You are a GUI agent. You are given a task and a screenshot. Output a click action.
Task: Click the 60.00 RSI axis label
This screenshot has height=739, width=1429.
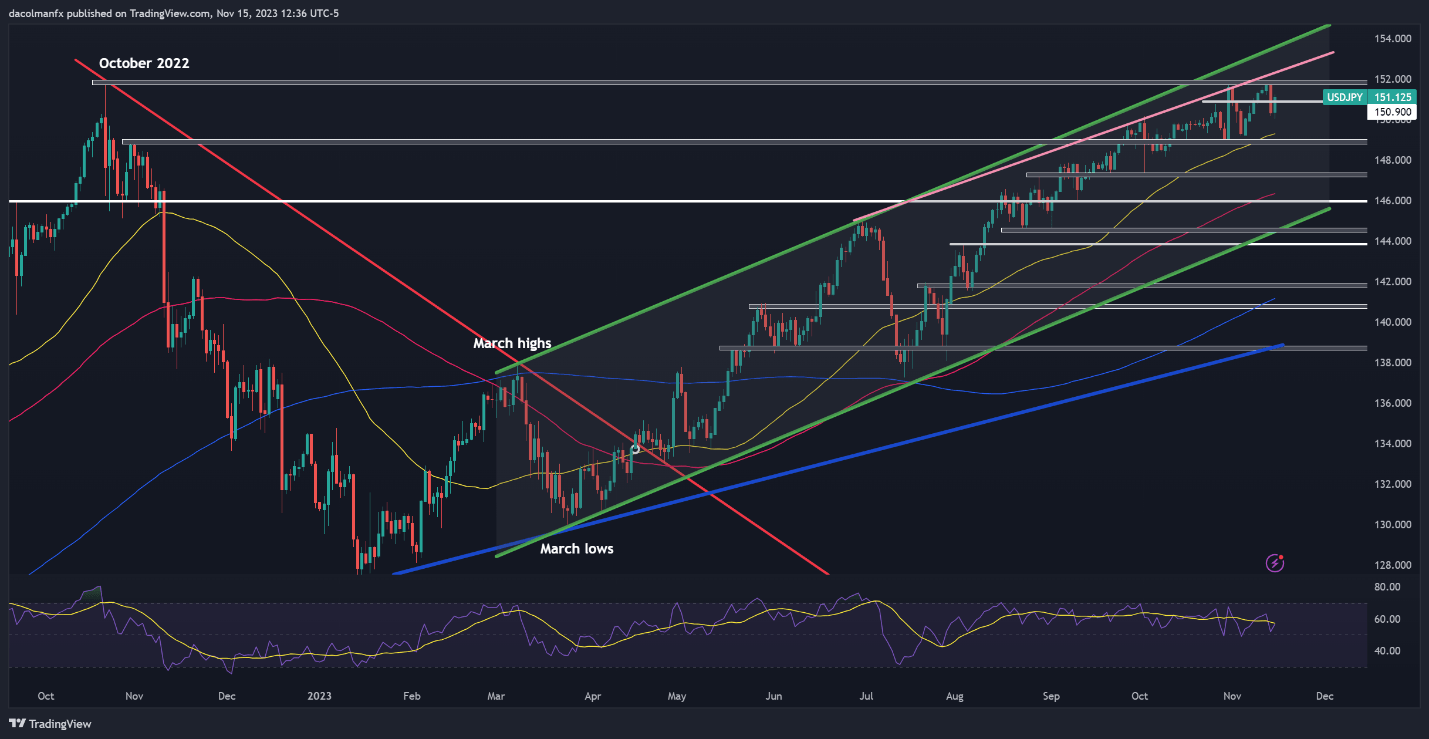[x=1386, y=620]
